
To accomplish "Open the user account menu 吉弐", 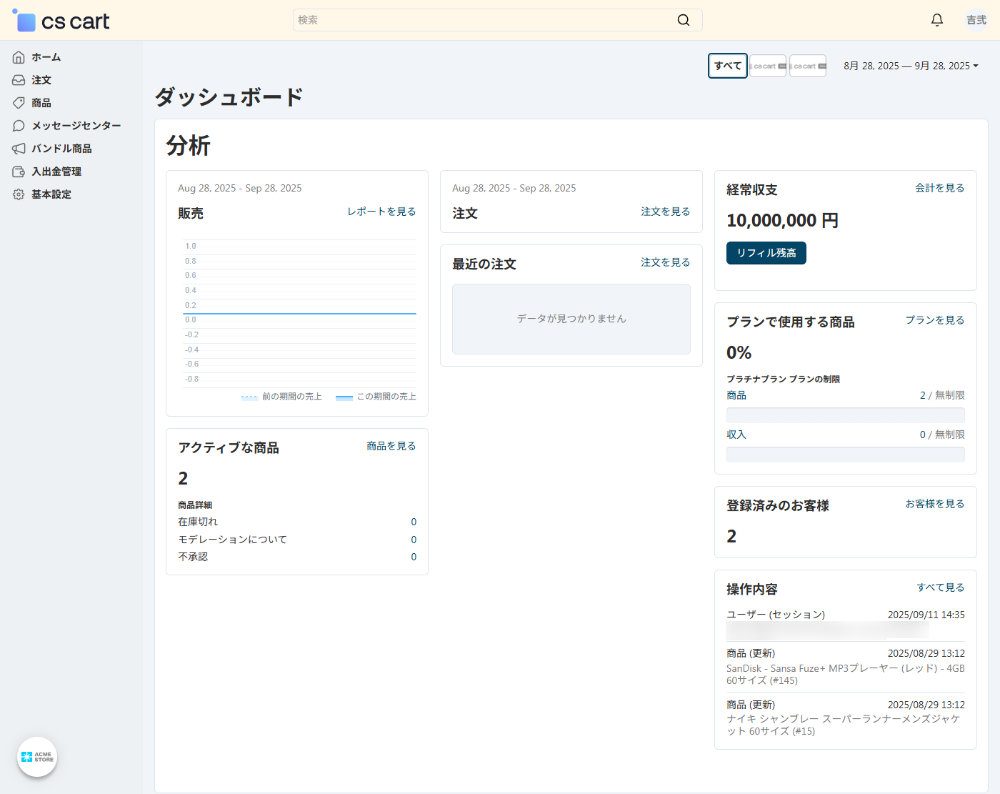I will pyautogui.click(x=975, y=20).
